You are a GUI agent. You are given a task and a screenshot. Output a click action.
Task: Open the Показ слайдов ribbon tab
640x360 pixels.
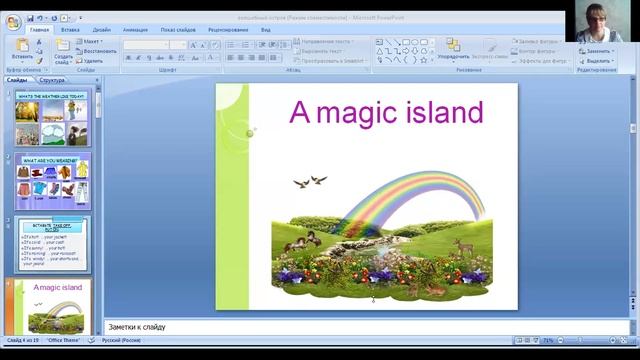tap(178, 30)
